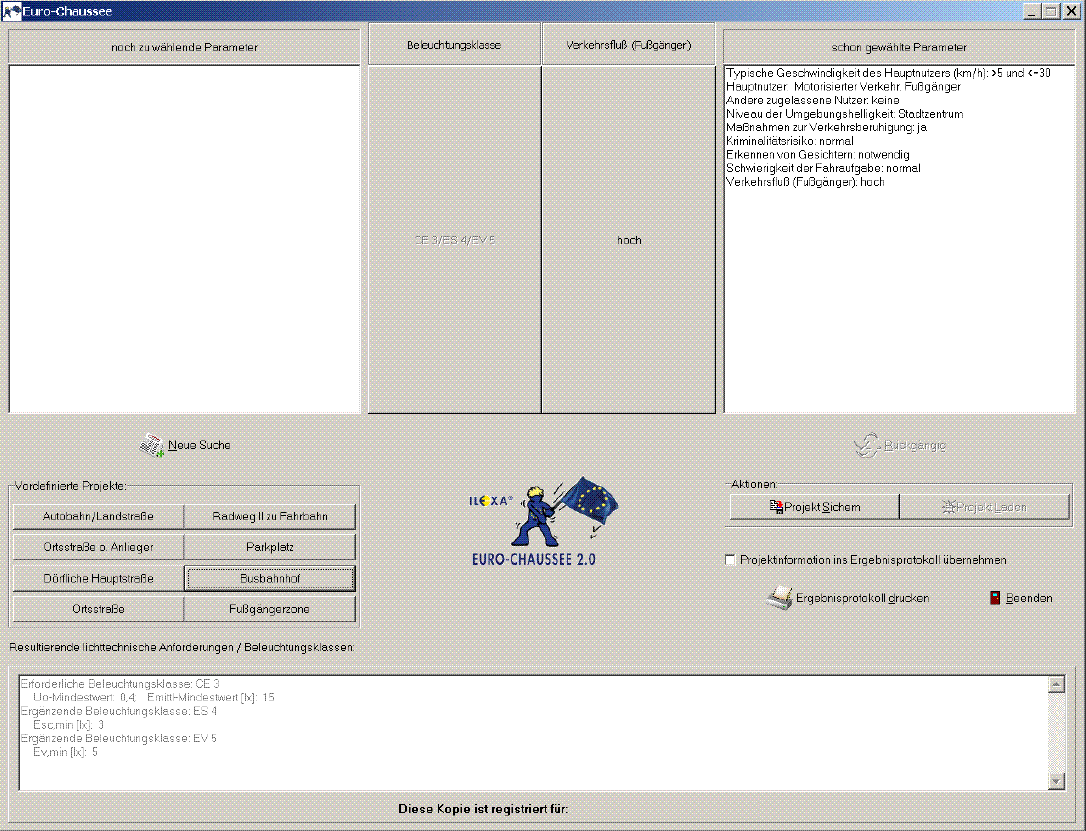This screenshot has height=831, width=1086.
Task: Click the Verkehrsfluß (Fußgänger) column header
Action: click(x=629, y=45)
